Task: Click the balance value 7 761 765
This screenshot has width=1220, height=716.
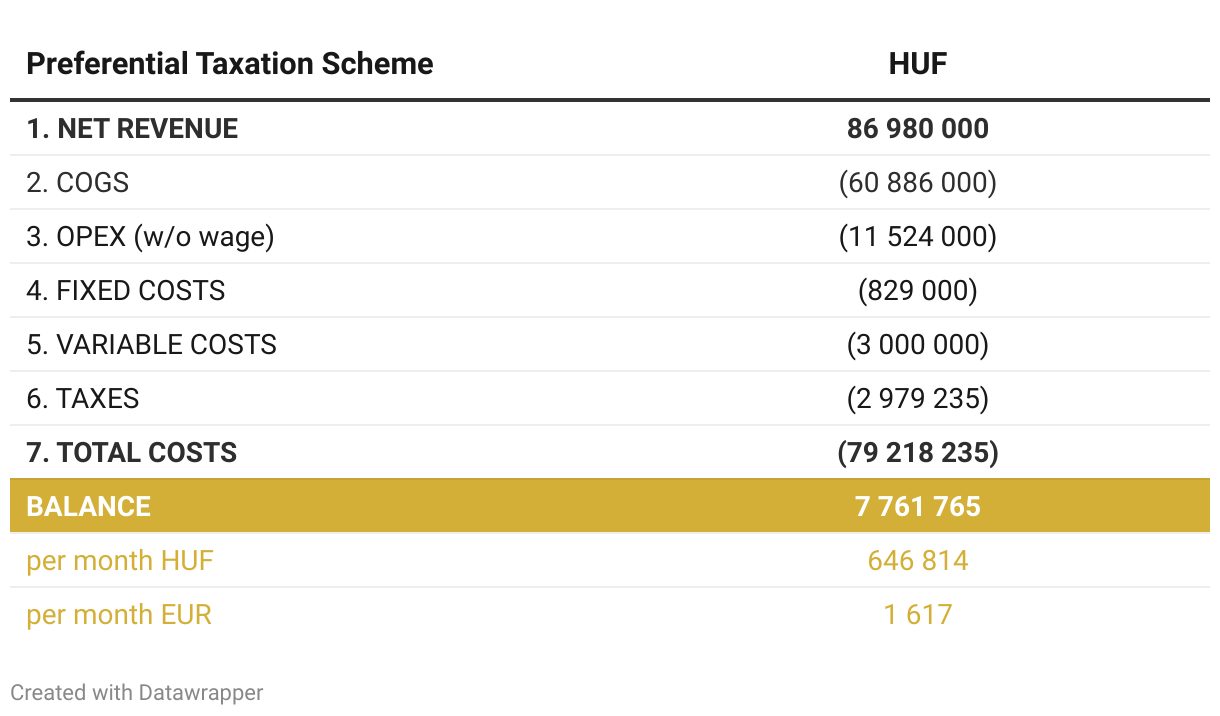Action: pos(917,506)
